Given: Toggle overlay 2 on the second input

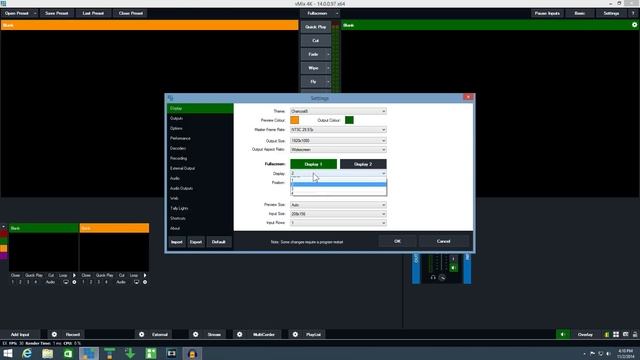Looking at the screenshot, I should point(91,282).
